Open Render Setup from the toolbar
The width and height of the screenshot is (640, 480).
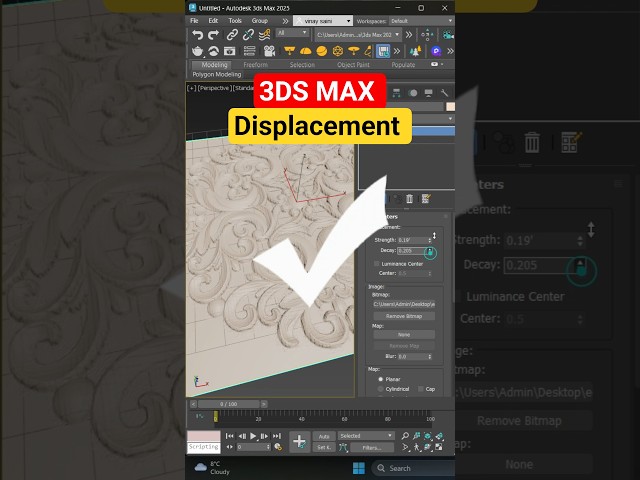tap(213, 51)
